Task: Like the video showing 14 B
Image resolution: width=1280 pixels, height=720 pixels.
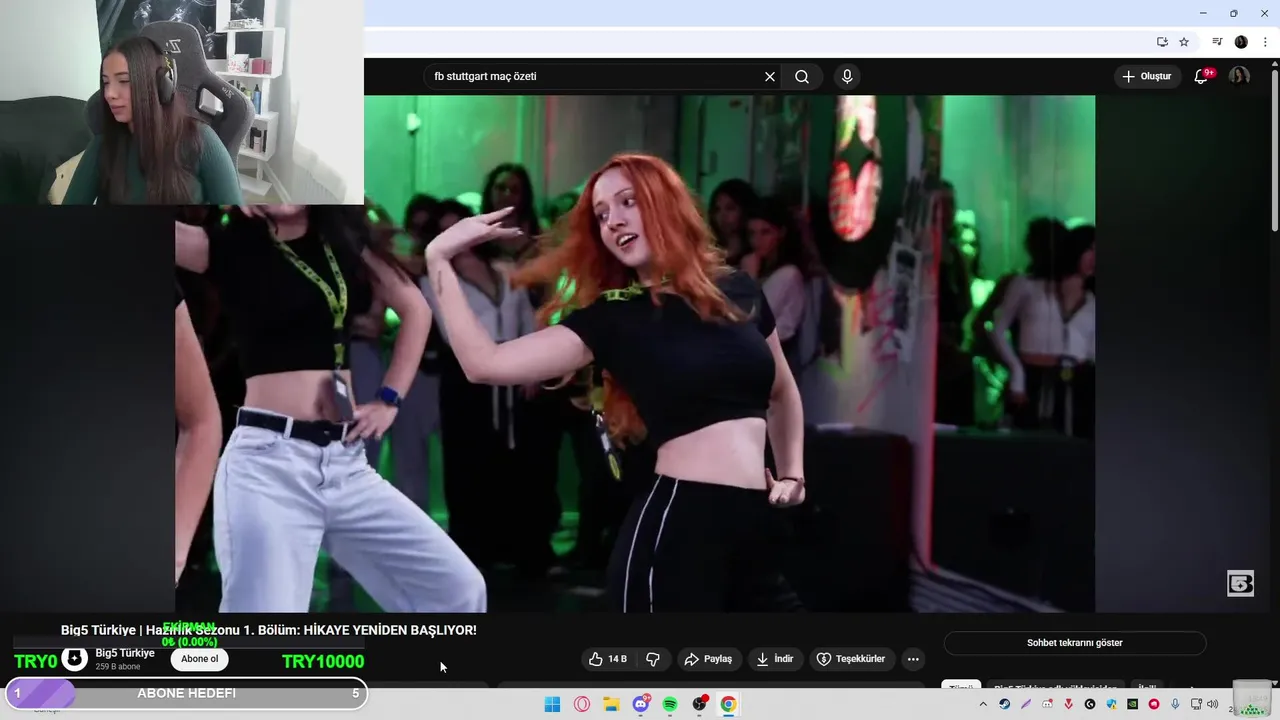Action: [x=608, y=659]
